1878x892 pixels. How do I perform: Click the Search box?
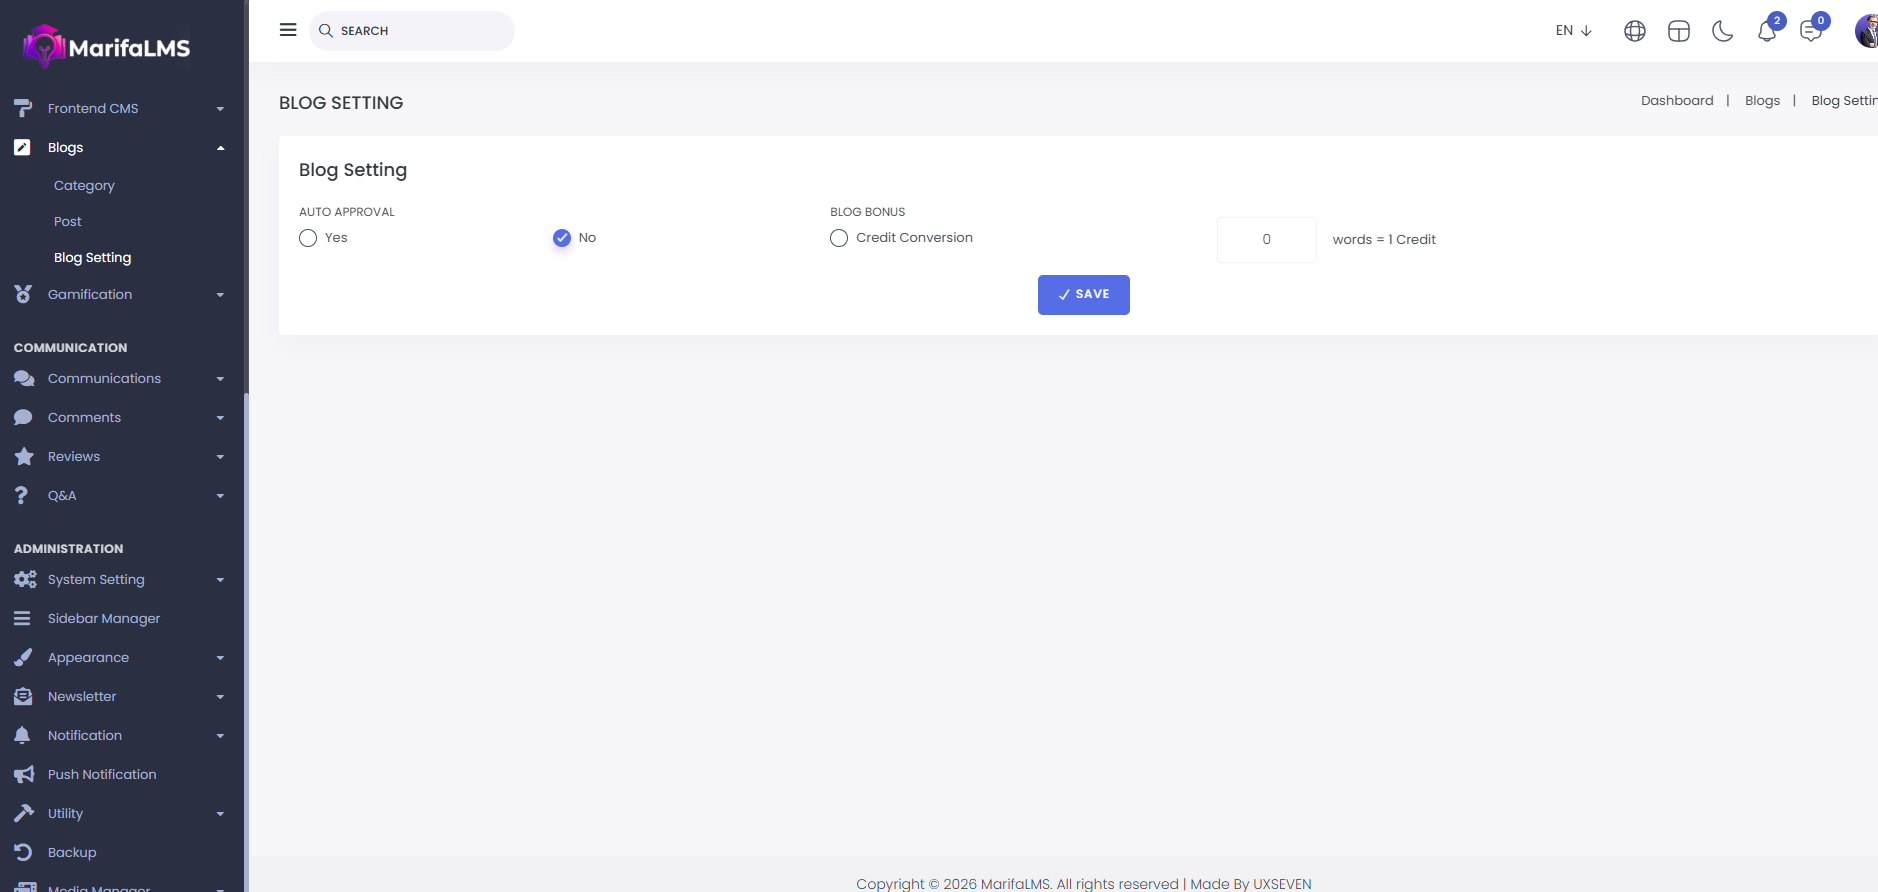click(x=420, y=31)
